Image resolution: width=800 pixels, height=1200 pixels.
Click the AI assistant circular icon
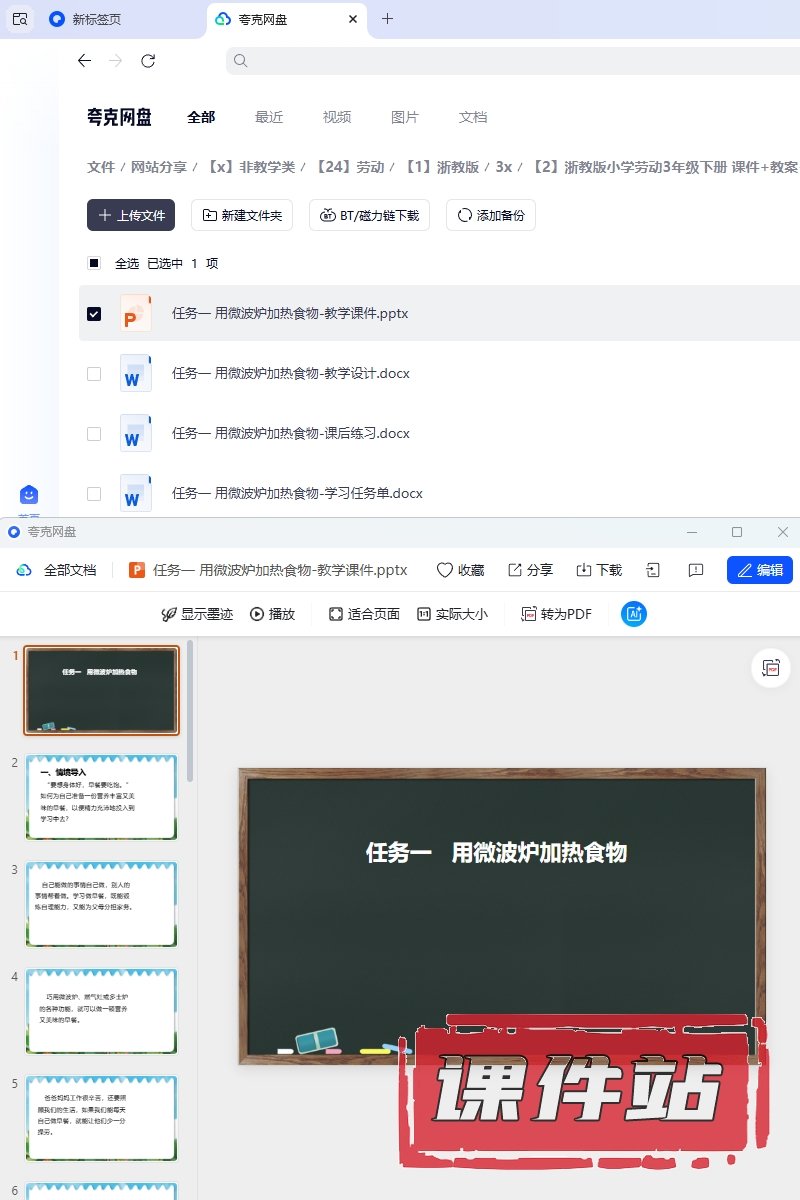pos(633,614)
